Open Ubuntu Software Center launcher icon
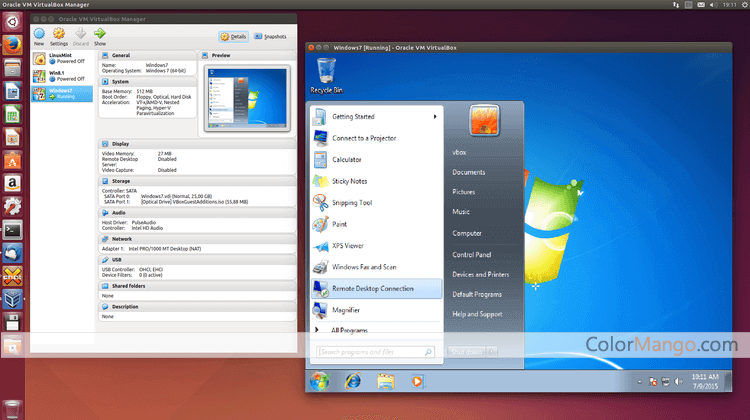750x420 pixels. pos(12,160)
